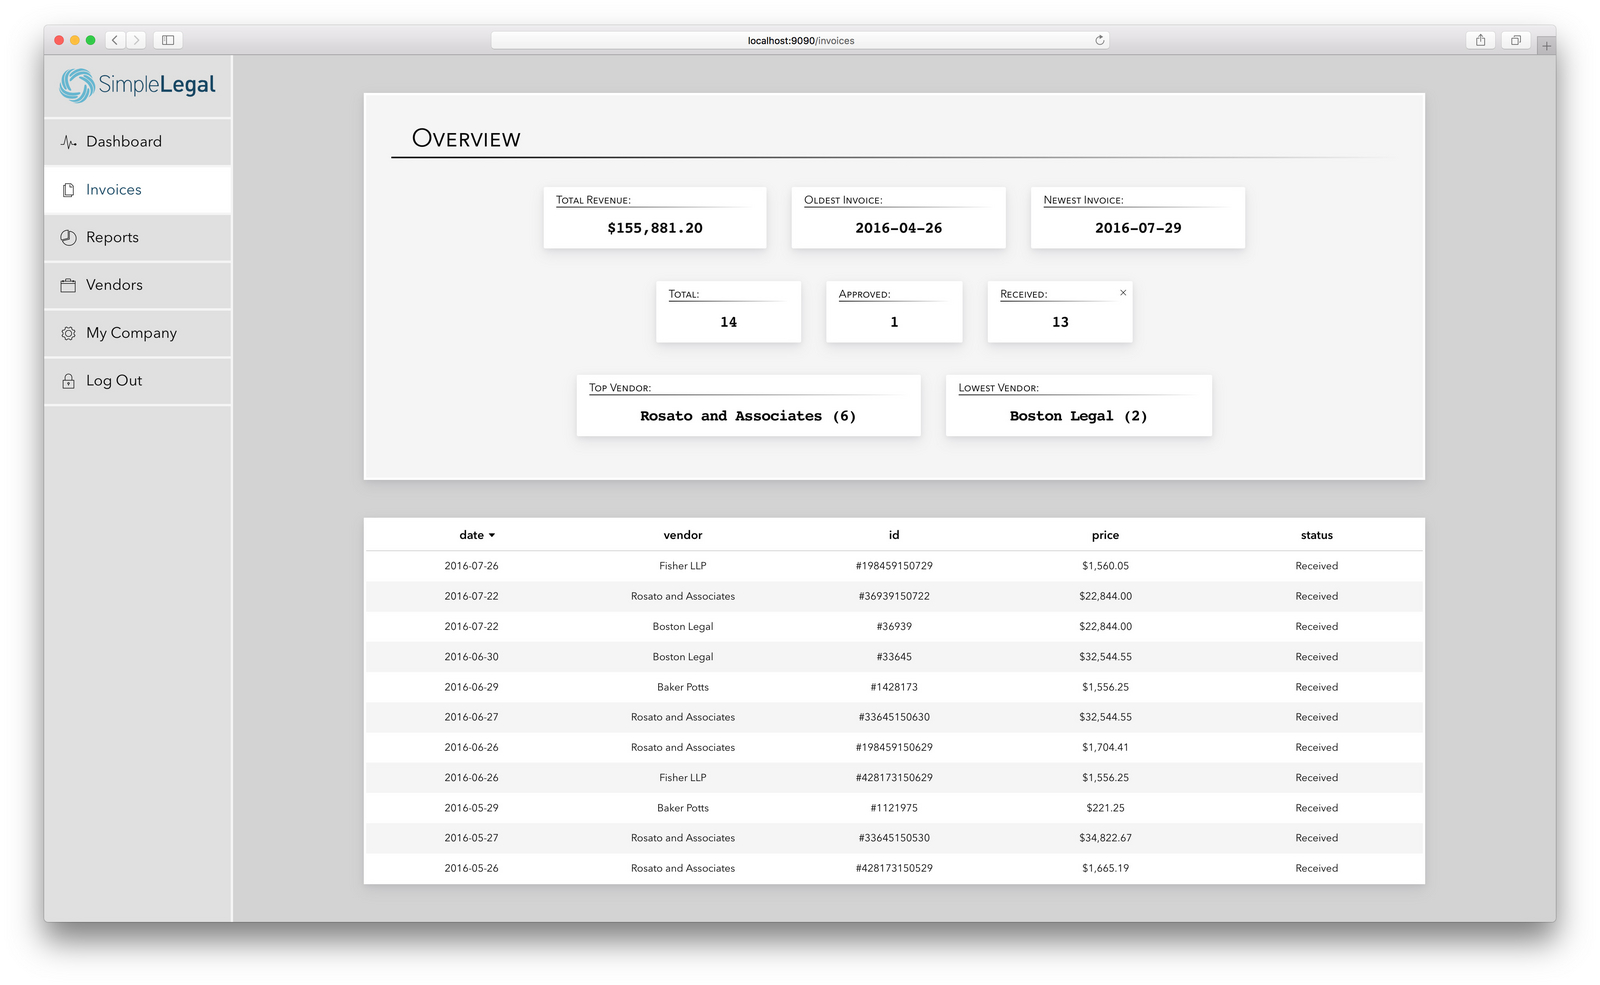Image resolution: width=1600 pixels, height=985 pixels.
Task: Click the Invoices document icon
Action: tap(67, 189)
